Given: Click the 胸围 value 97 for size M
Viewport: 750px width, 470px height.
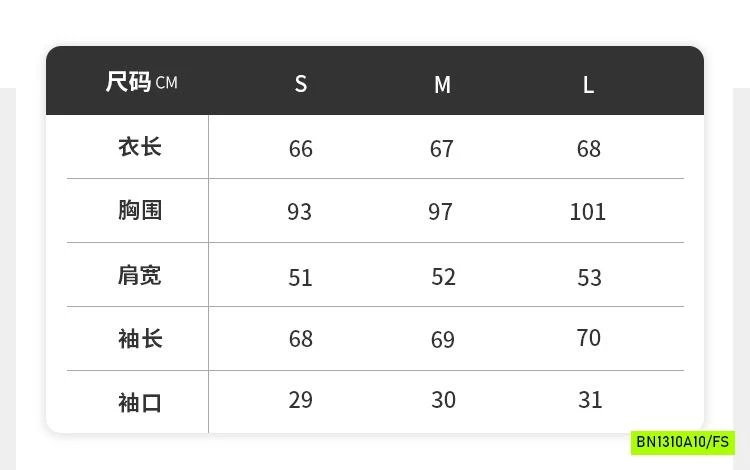Looking at the screenshot, I should pyautogui.click(x=441, y=212).
